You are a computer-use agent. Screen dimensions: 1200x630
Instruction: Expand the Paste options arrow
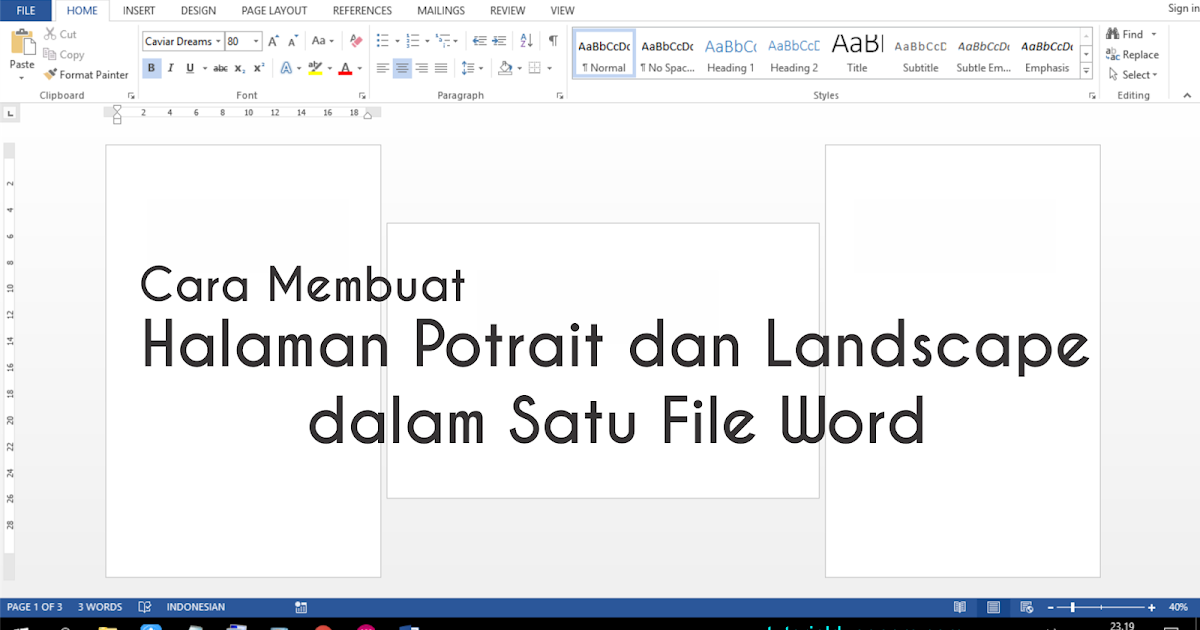coord(22,77)
